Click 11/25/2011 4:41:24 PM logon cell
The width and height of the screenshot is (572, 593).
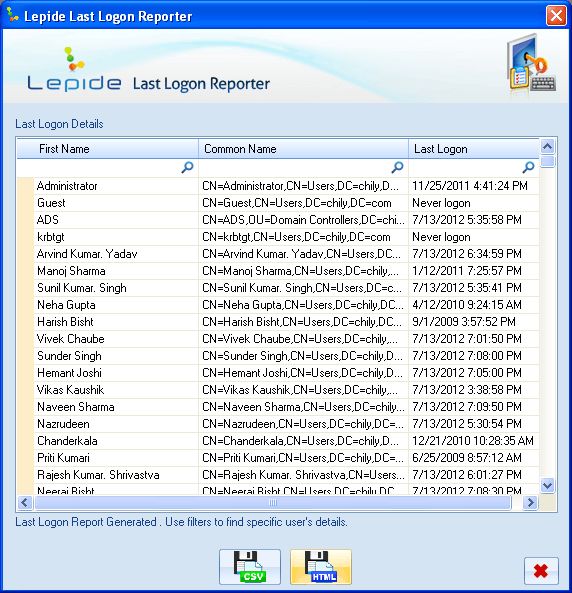[474, 186]
